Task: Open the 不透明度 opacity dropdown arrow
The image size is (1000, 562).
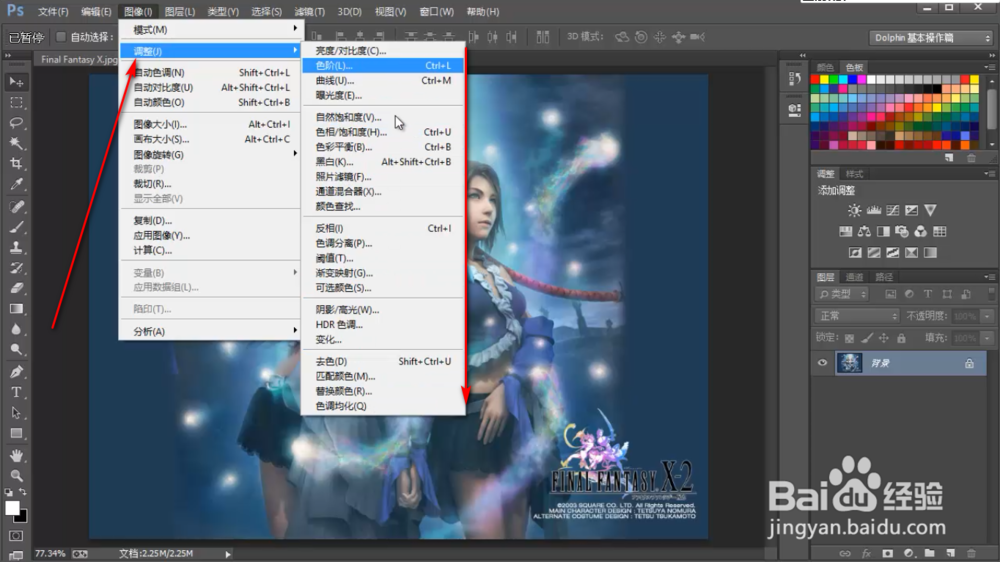Action: [x=988, y=316]
